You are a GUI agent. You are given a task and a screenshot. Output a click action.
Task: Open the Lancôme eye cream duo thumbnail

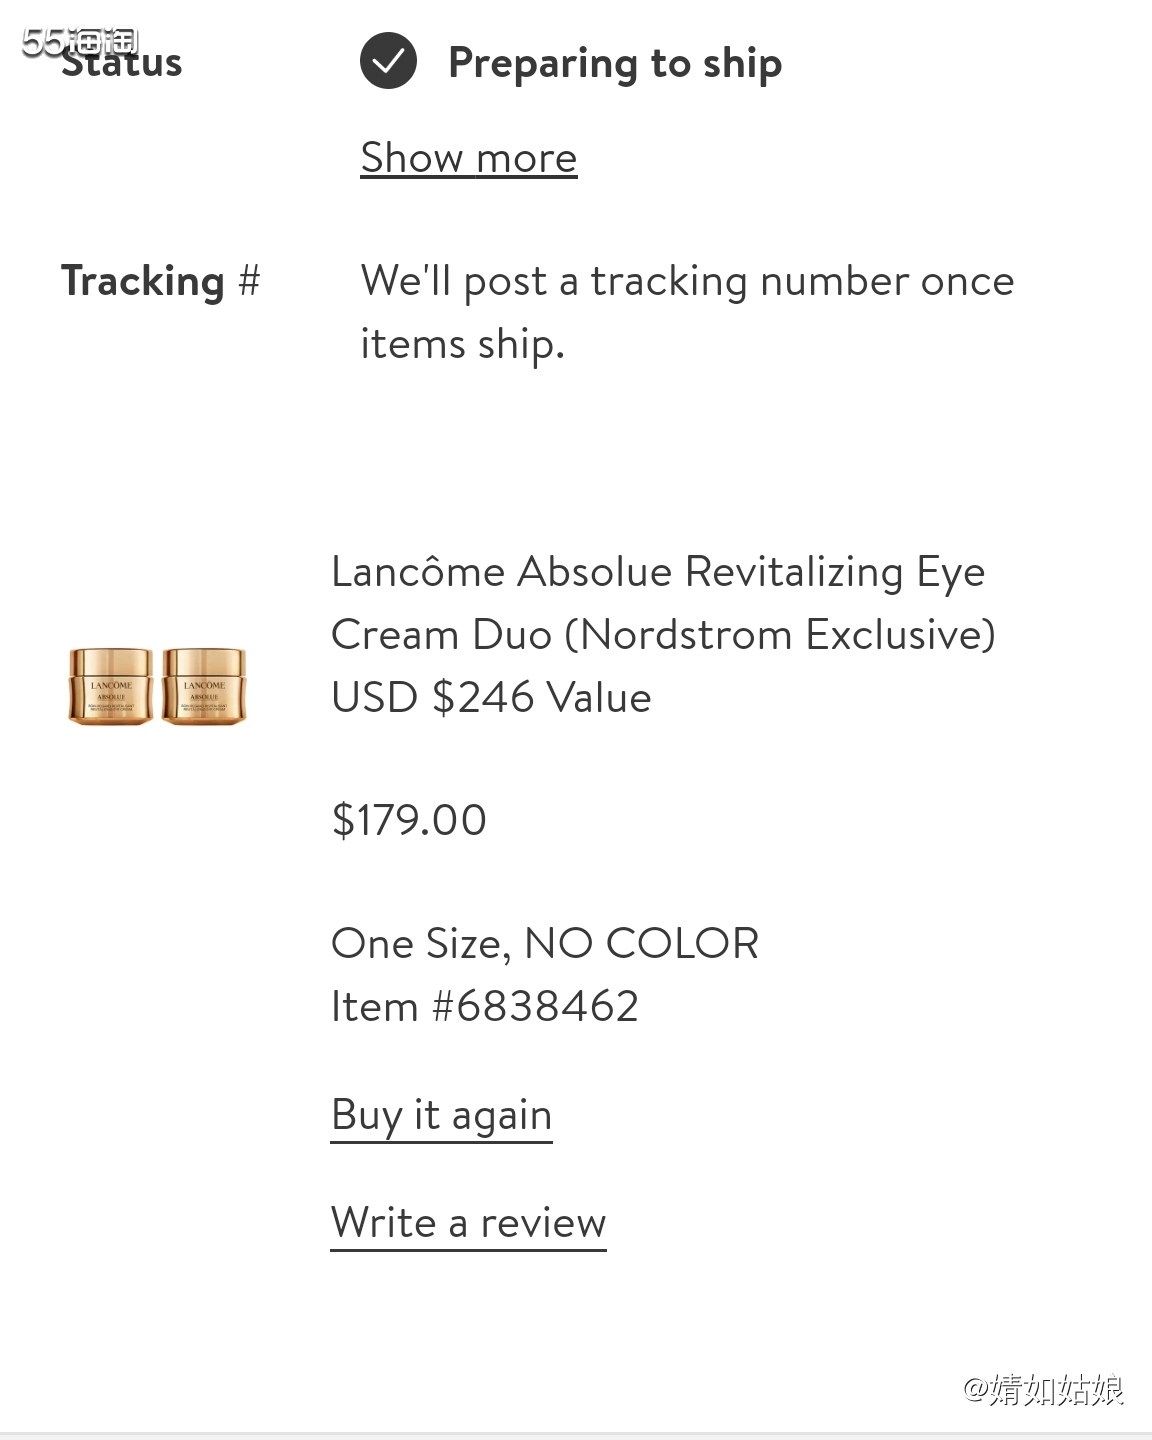pyautogui.click(x=157, y=686)
